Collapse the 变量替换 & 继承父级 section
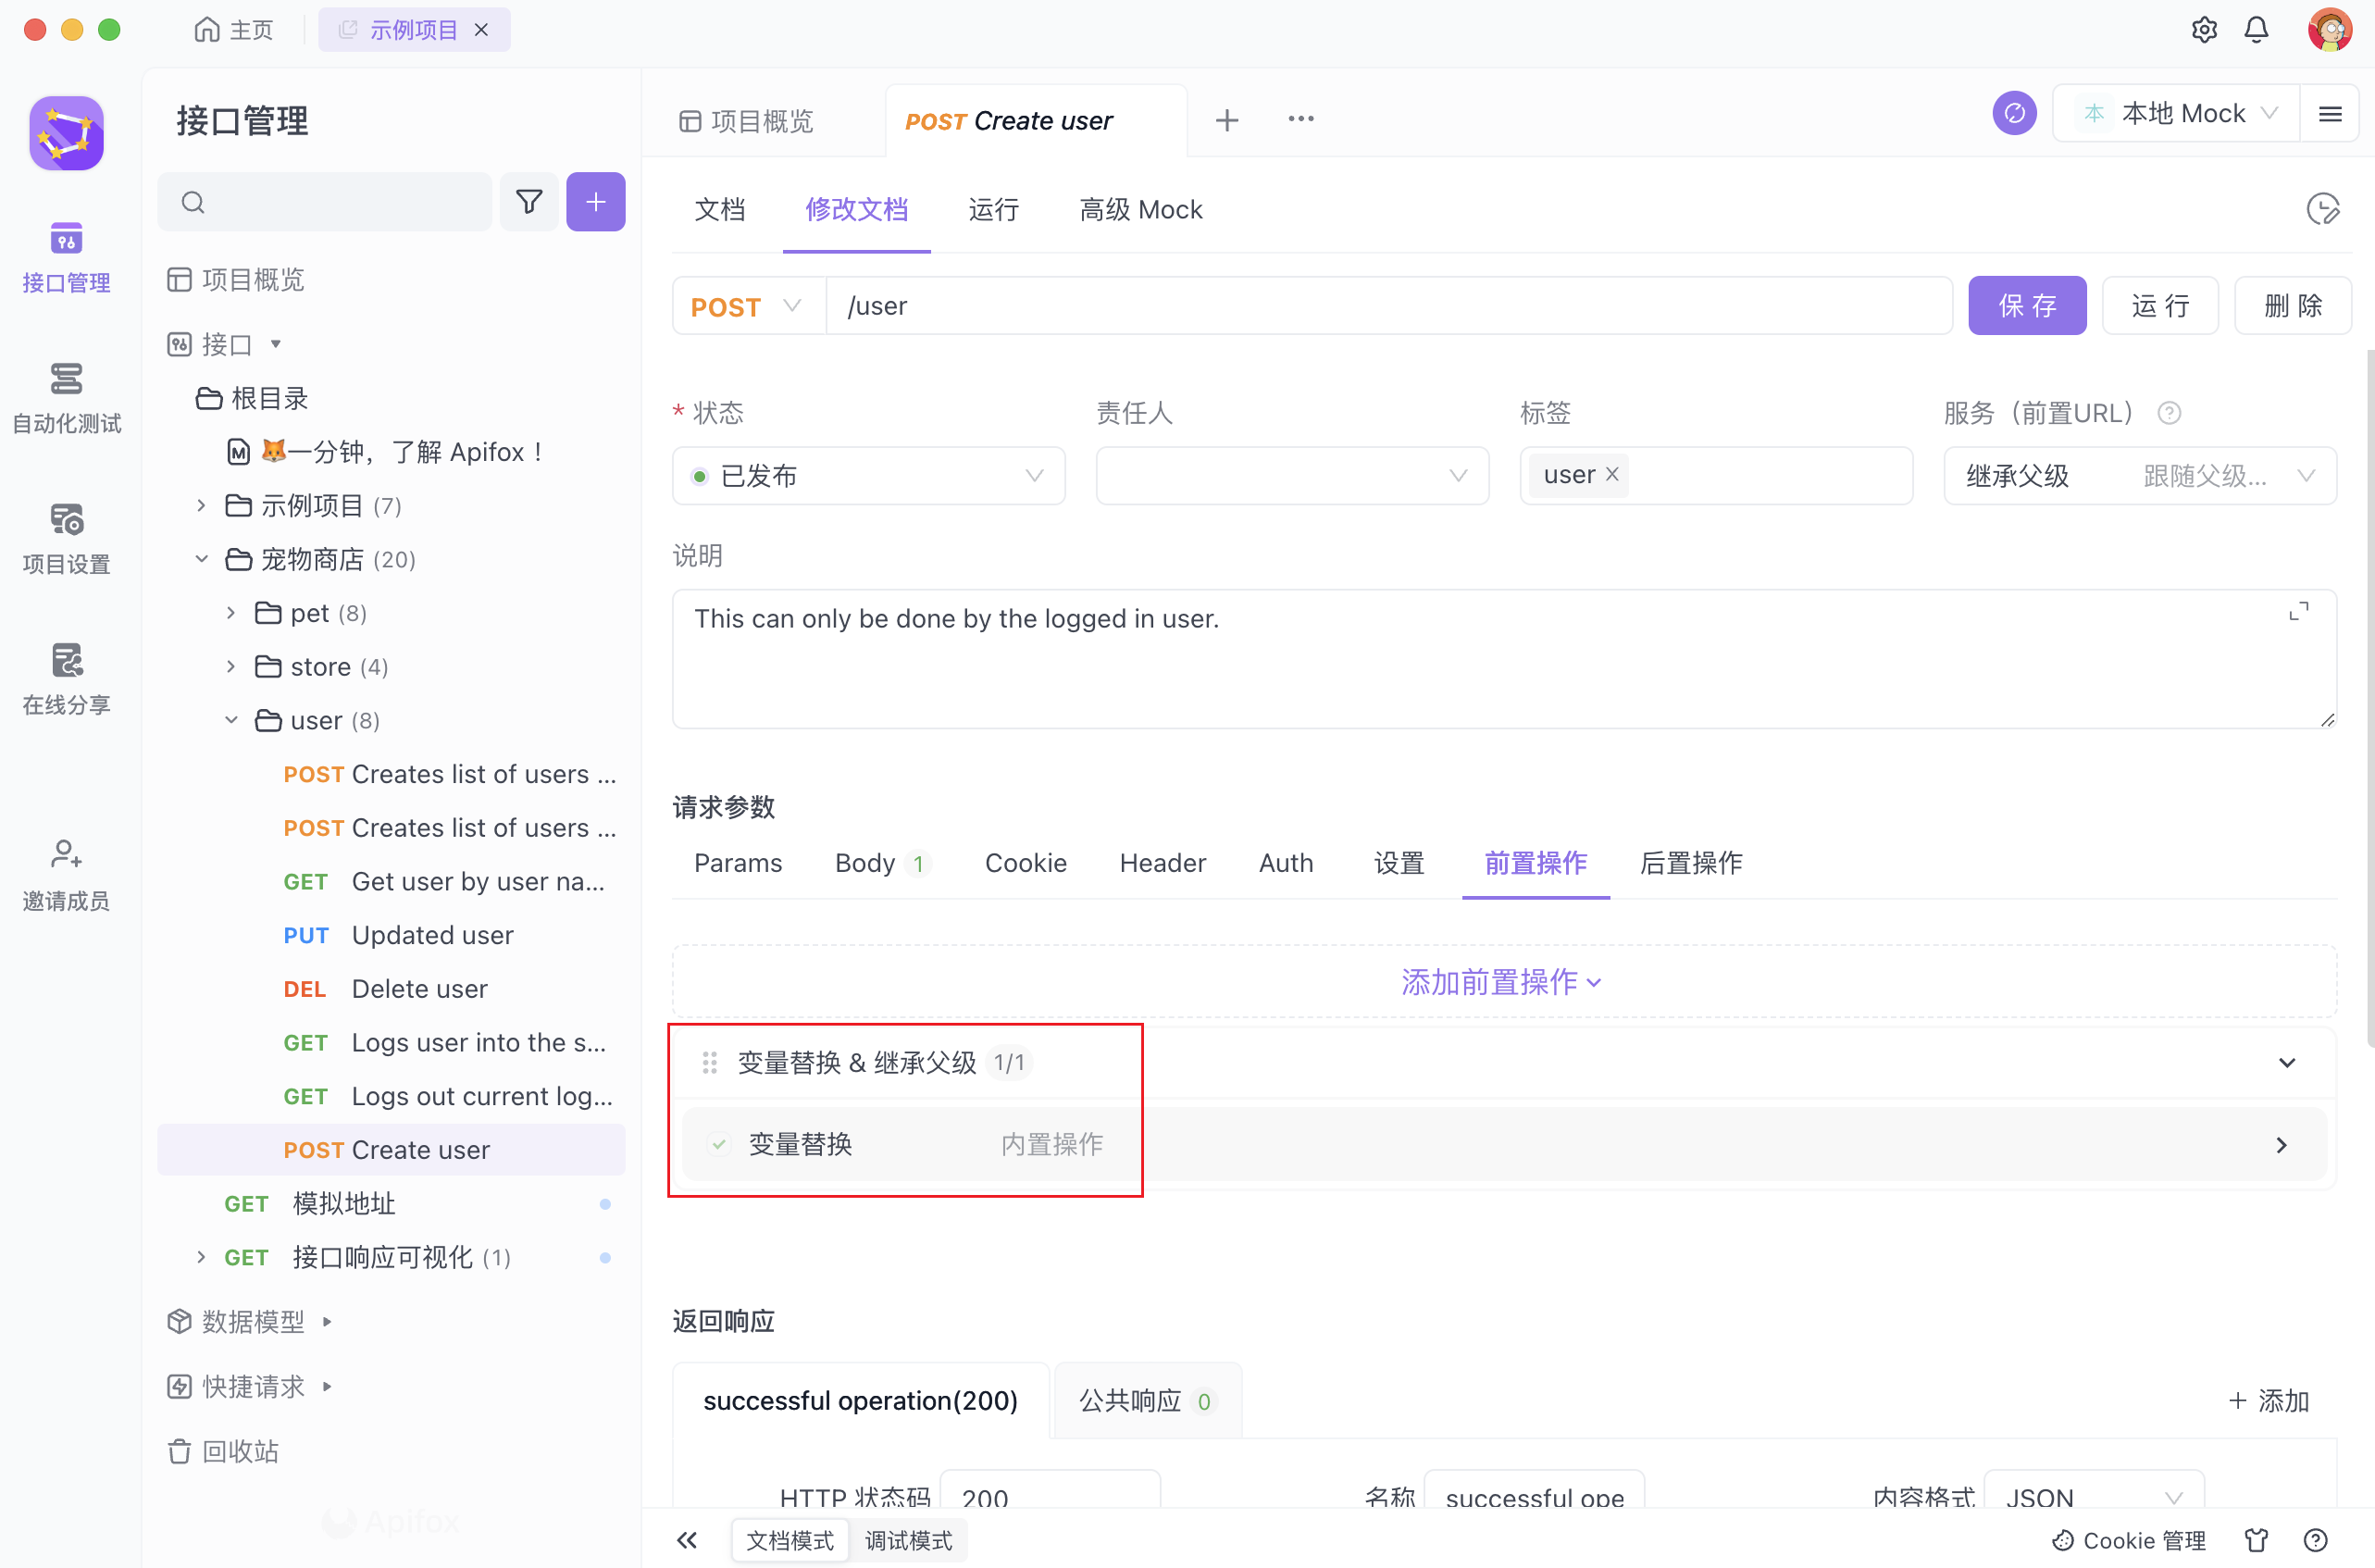Image resolution: width=2375 pixels, height=1568 pixels. 2288,1062
